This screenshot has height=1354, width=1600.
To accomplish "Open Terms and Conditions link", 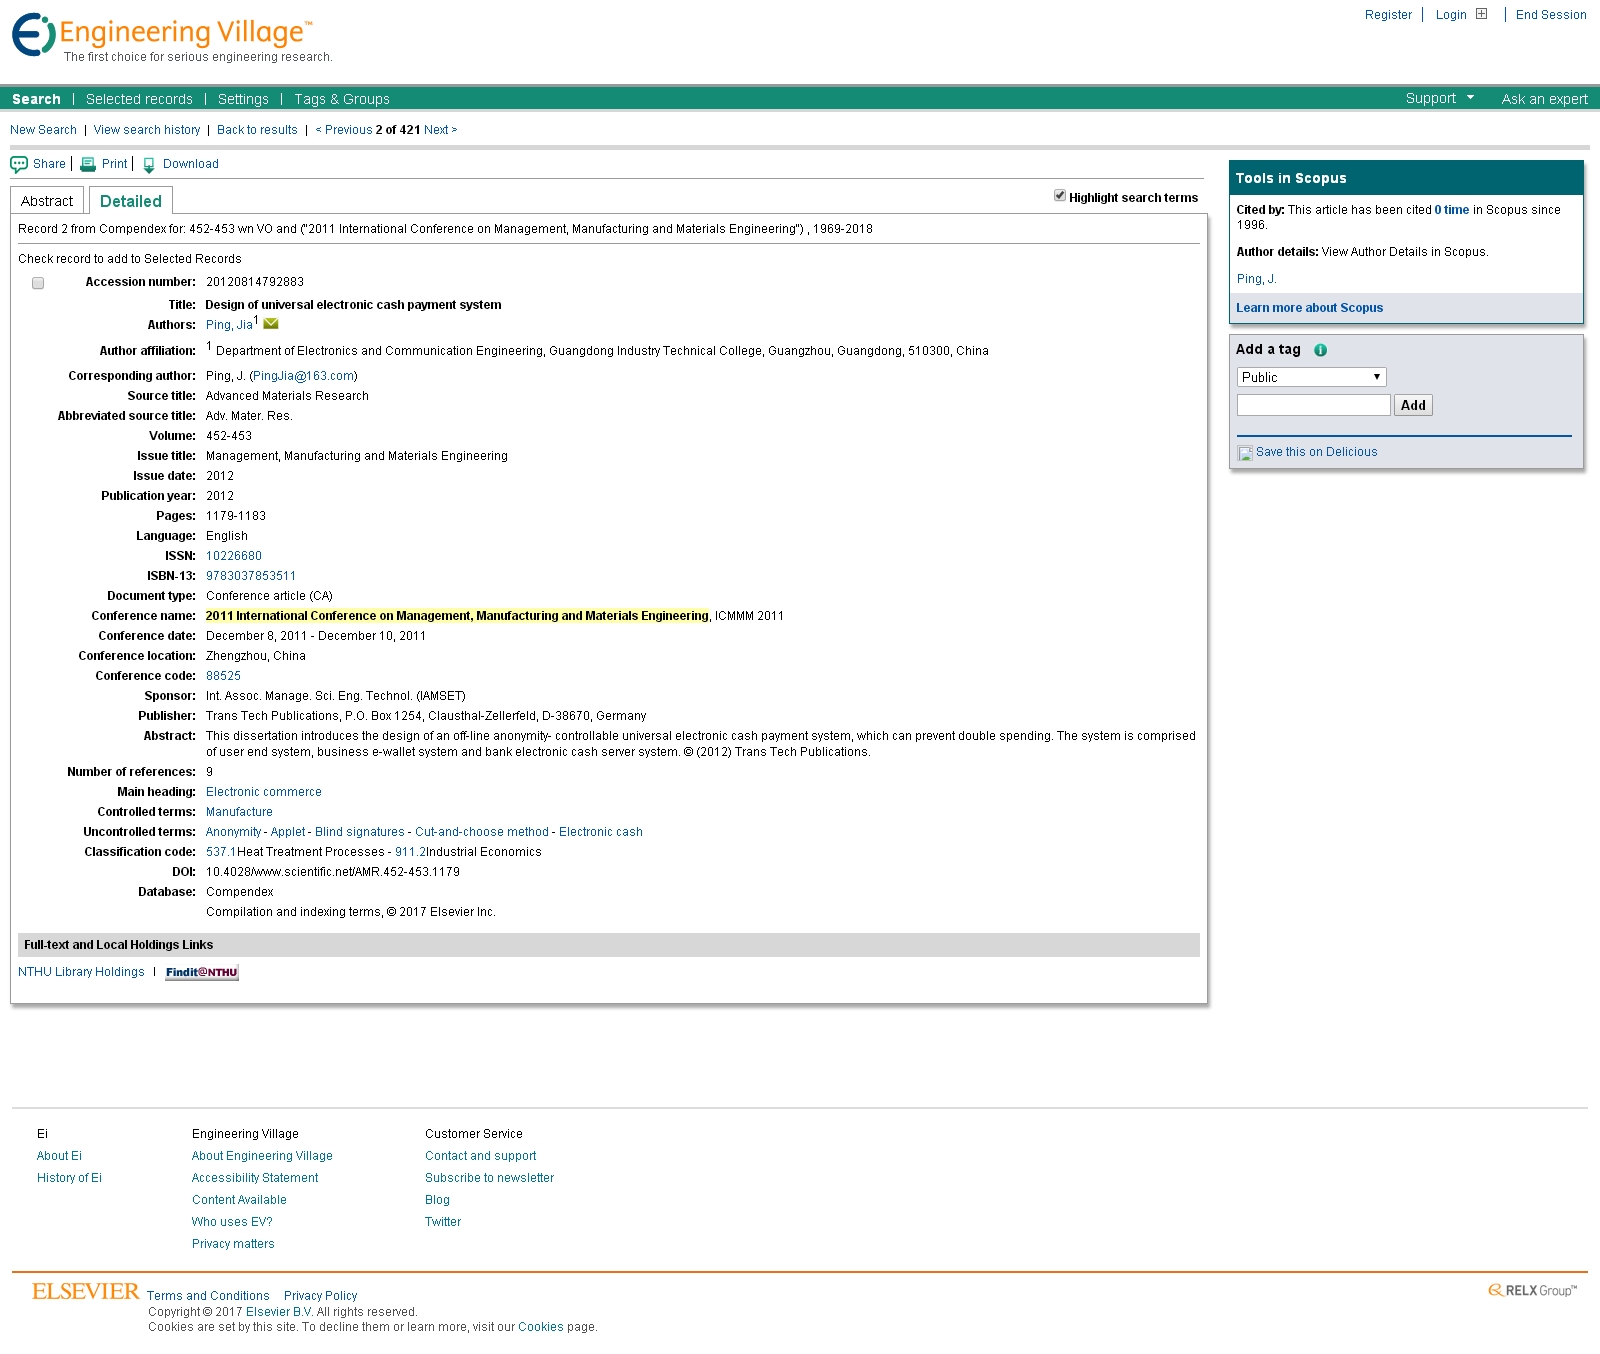I will point(208,1296).
